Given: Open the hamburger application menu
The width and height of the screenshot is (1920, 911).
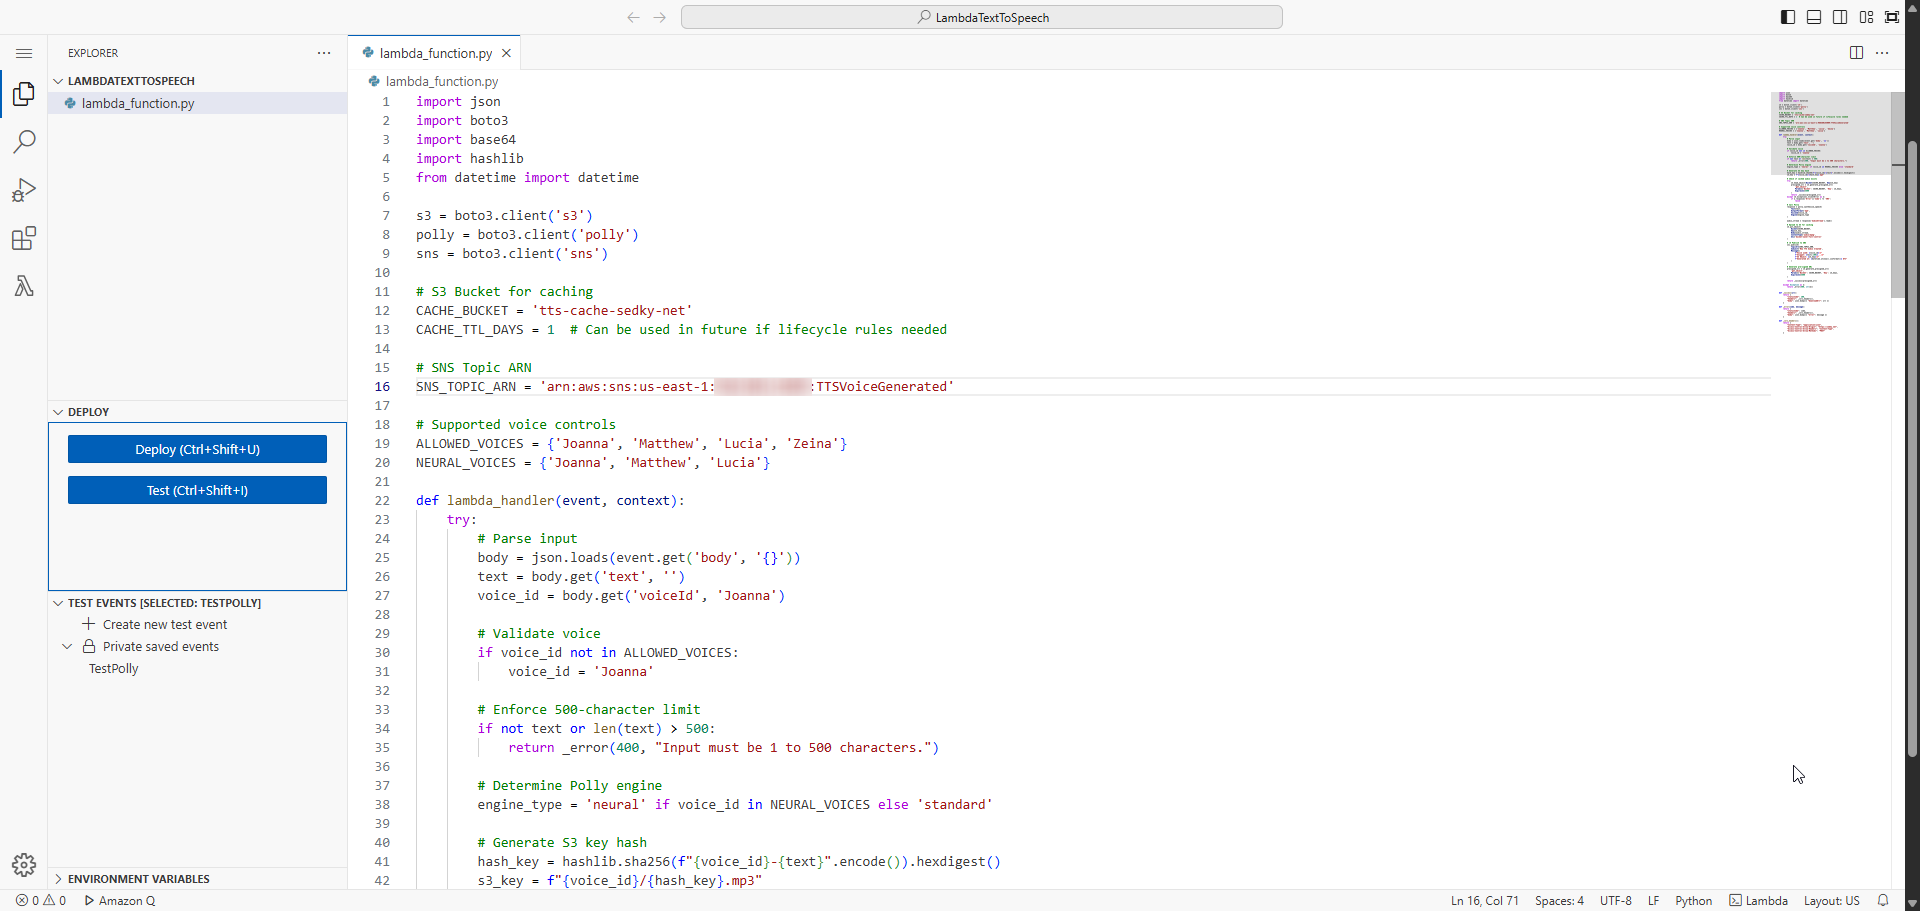Looking at the screenshot, I should coord(24,53).
